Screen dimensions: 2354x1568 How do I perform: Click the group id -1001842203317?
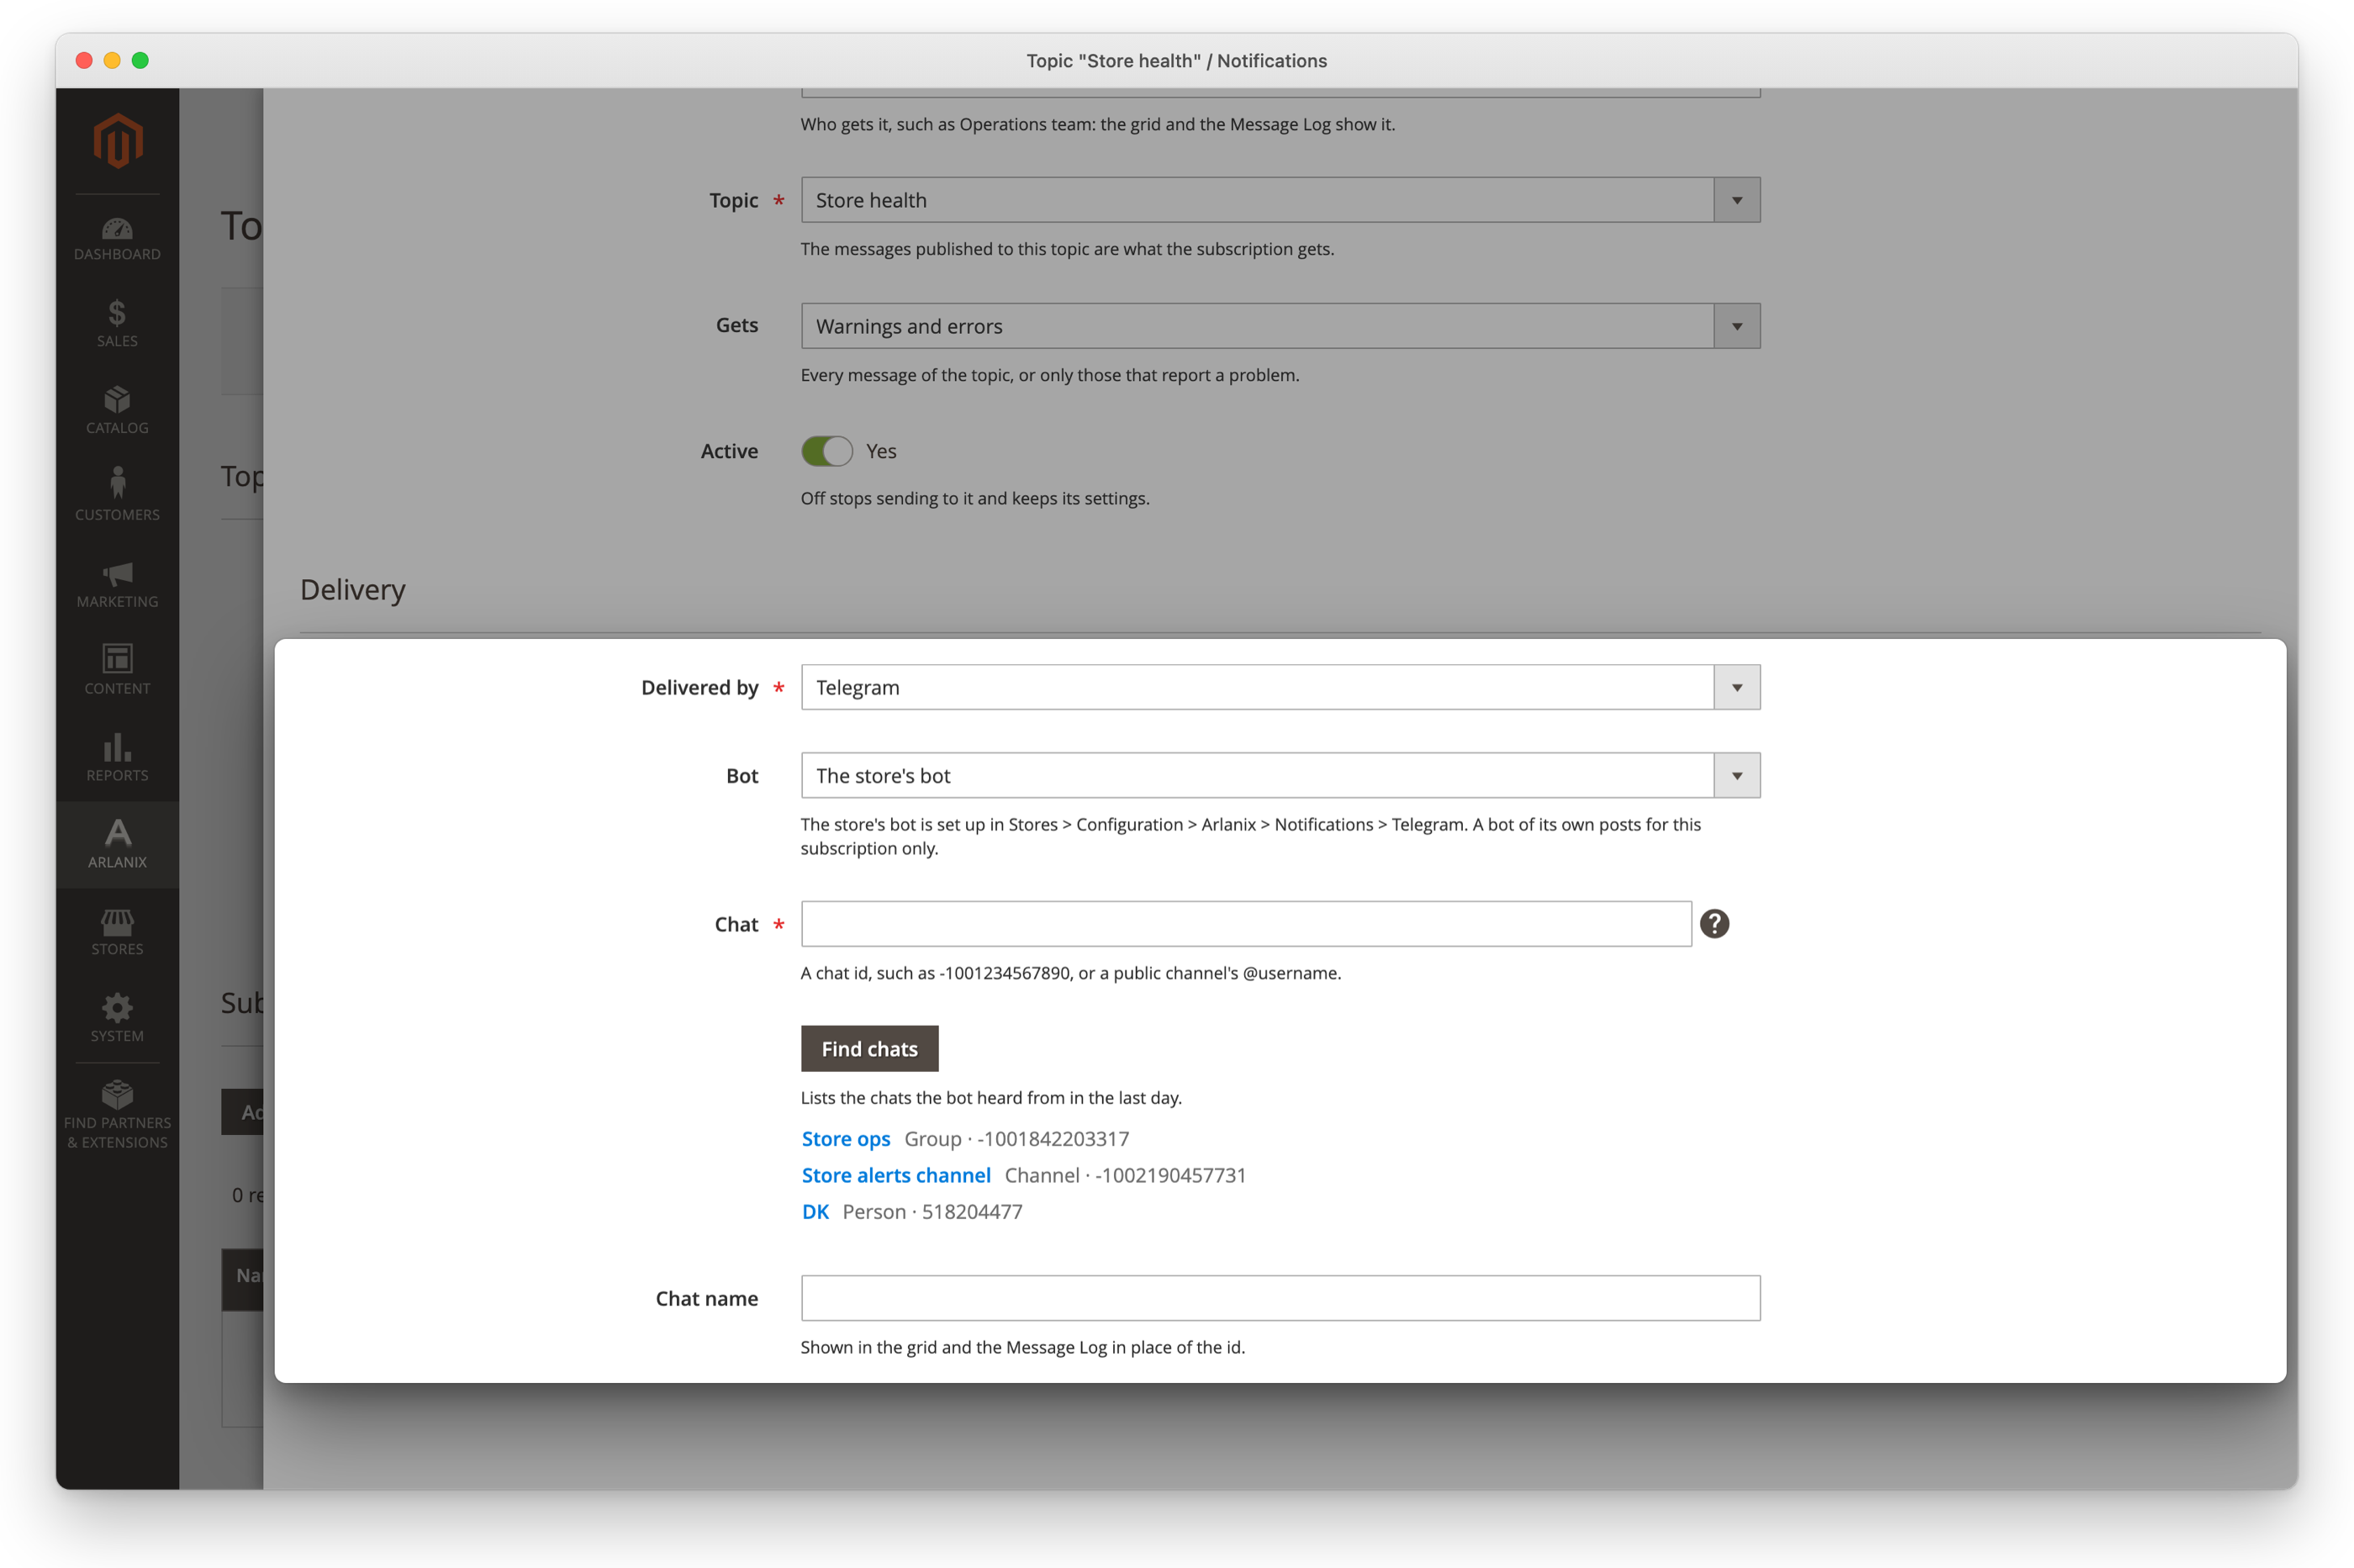pyautogui.click(x=1053, y=1139)
